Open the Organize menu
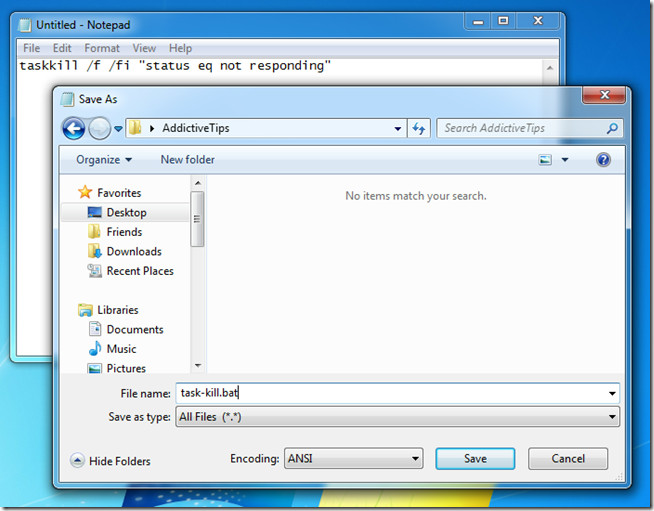Screen dimensions: 654x511 coord(104,160)
